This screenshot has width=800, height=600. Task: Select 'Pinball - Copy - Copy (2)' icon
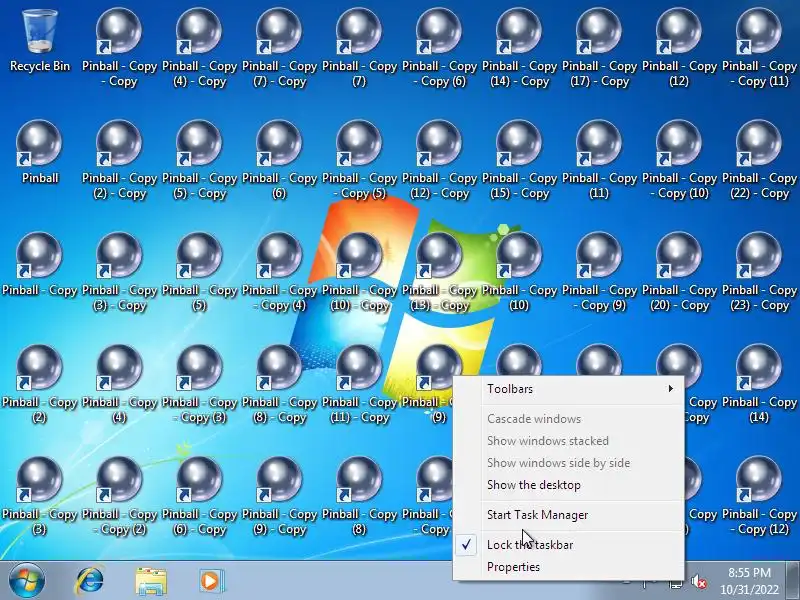(x=119, y=496)
